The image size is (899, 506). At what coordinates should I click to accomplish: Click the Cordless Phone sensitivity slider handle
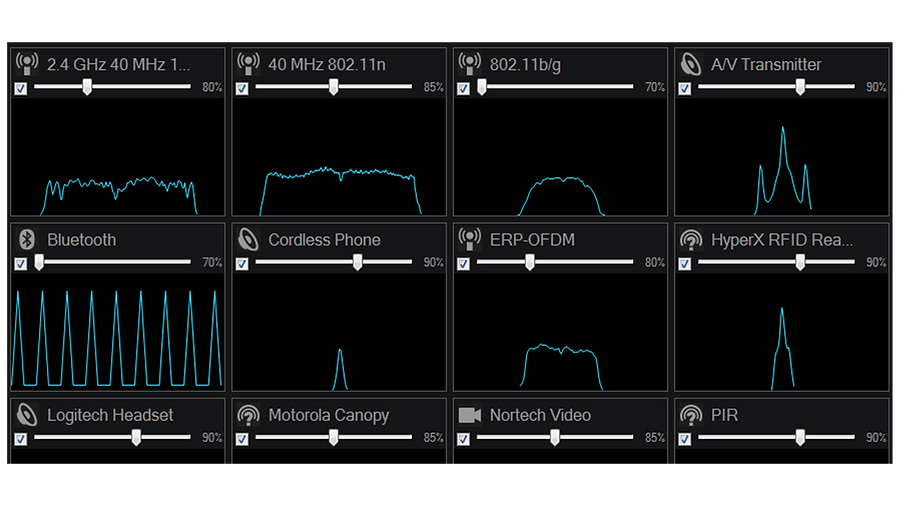click(x=357, y=263)
